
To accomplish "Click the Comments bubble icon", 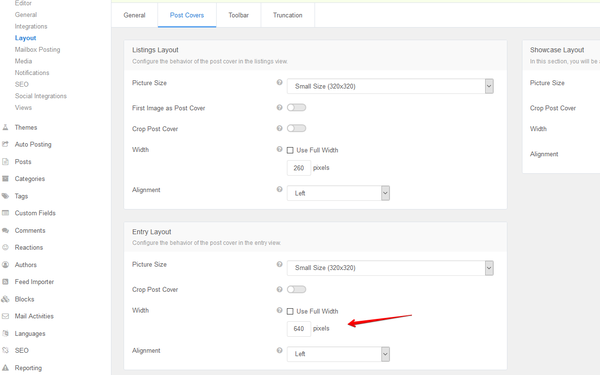I will tap(5, 230).
